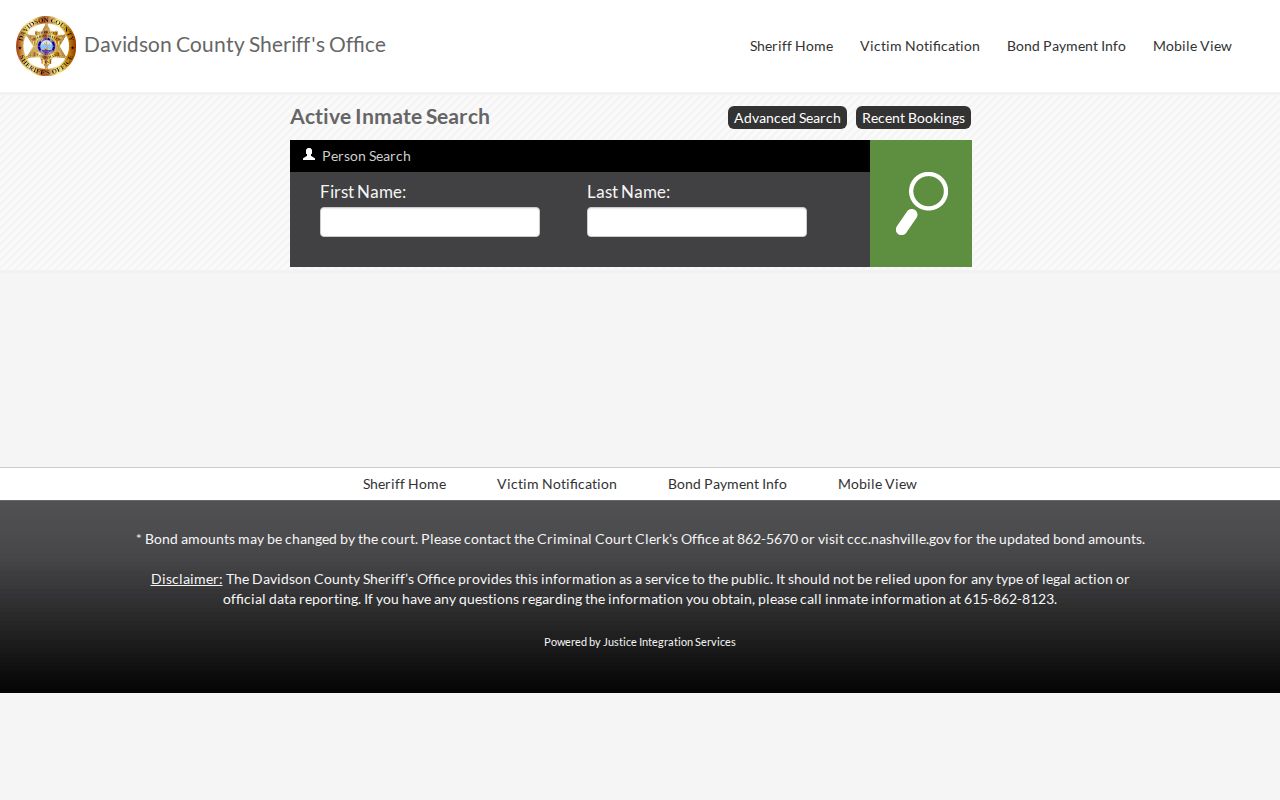Click the Powered by Justice Integration Services text
The height and width of the screenshot is (800, 1280).
(x=640, y=642)
